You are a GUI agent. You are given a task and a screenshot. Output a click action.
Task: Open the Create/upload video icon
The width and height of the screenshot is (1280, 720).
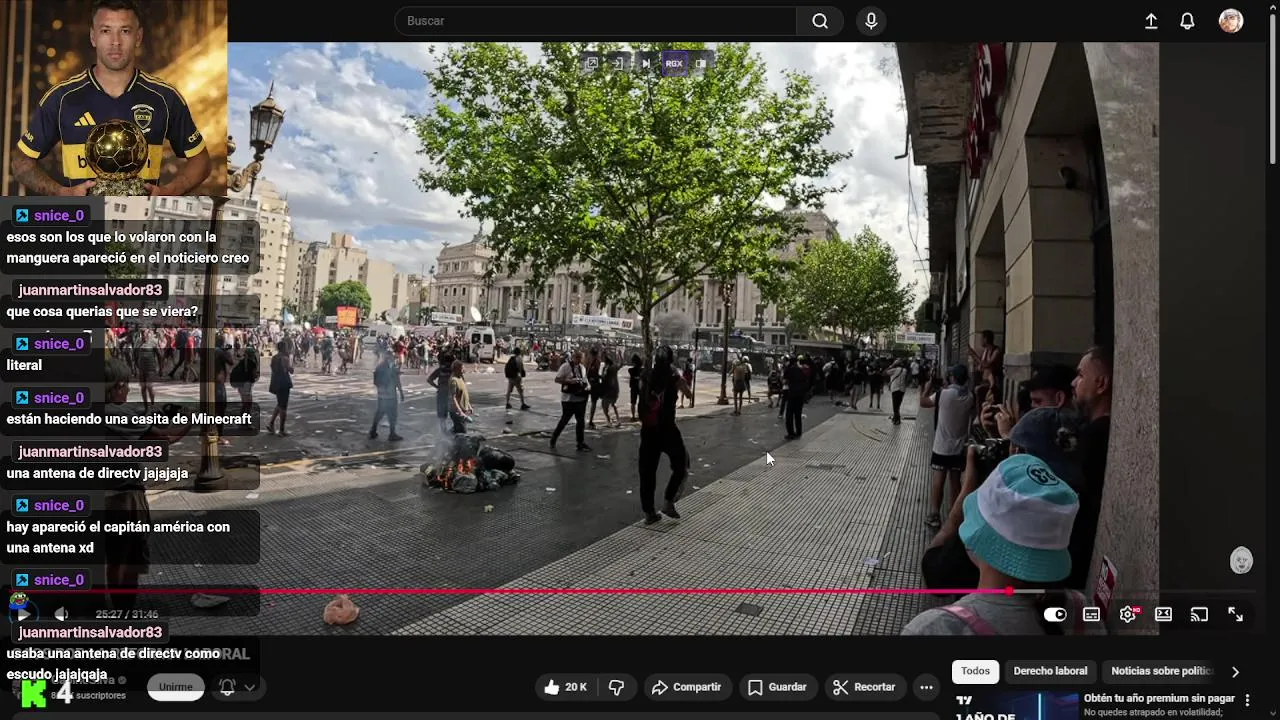(1151, 21)
